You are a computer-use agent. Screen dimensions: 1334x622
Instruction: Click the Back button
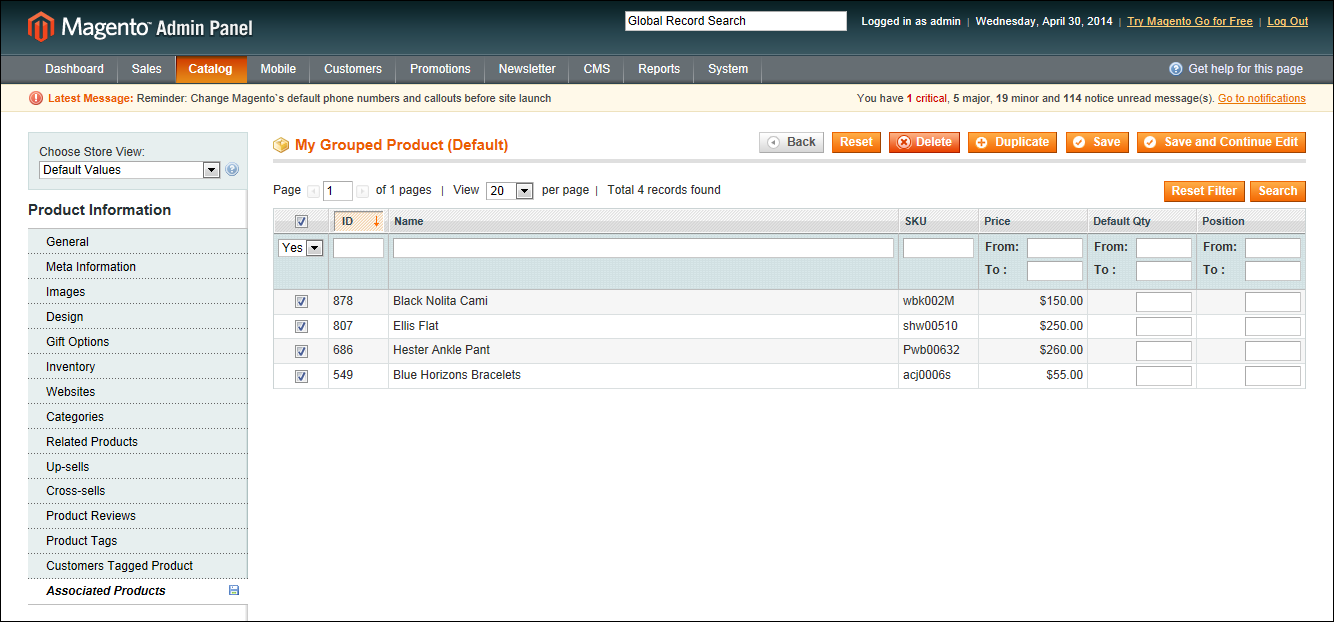pos(791,142)
